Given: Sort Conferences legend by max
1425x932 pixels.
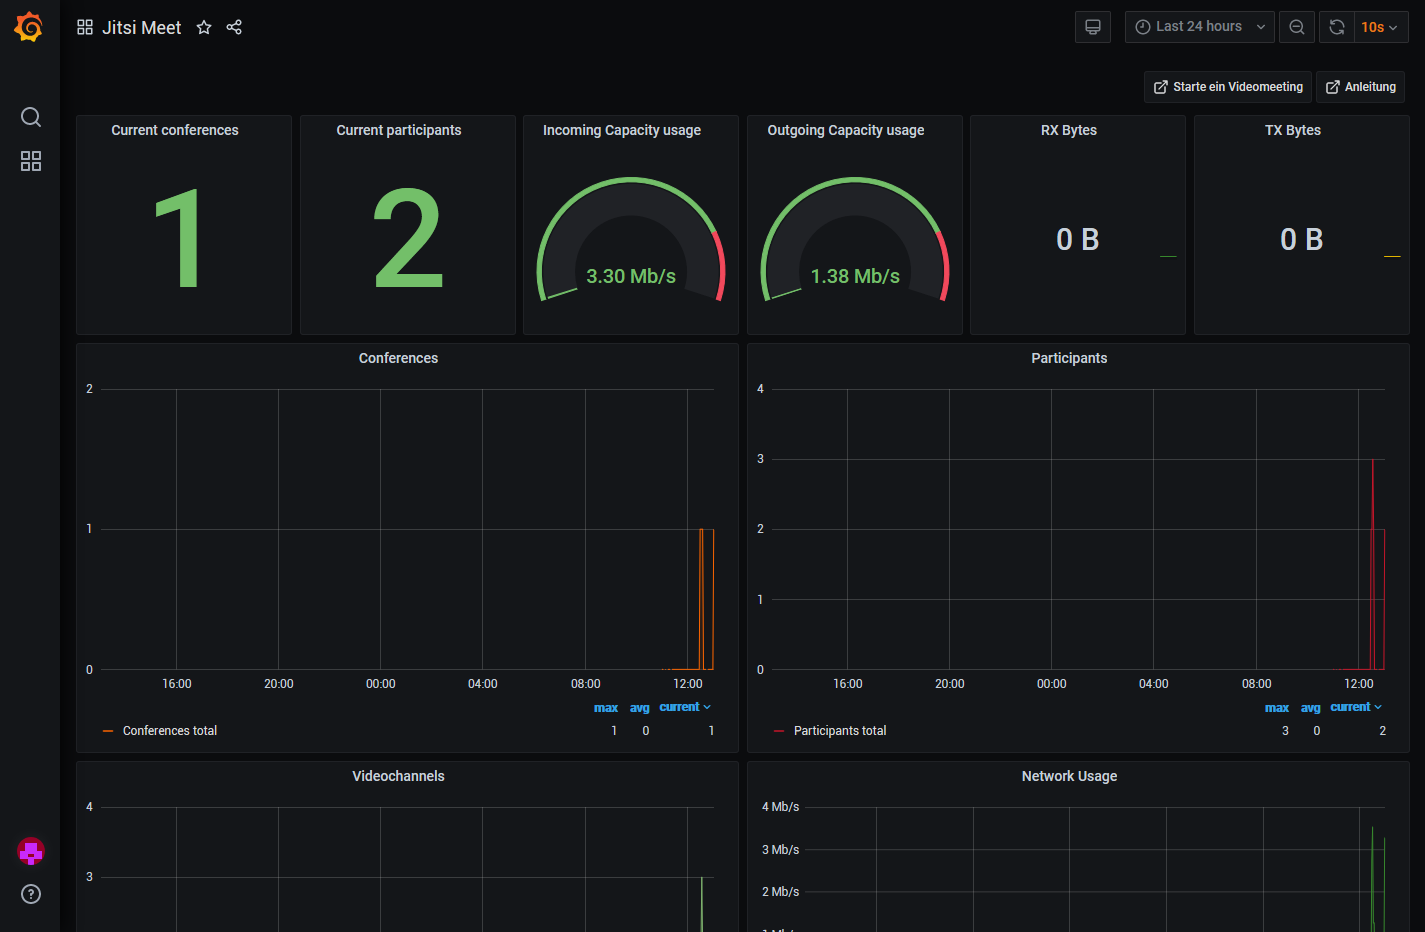Looking at the screenshot, I should tap(606, 708).
